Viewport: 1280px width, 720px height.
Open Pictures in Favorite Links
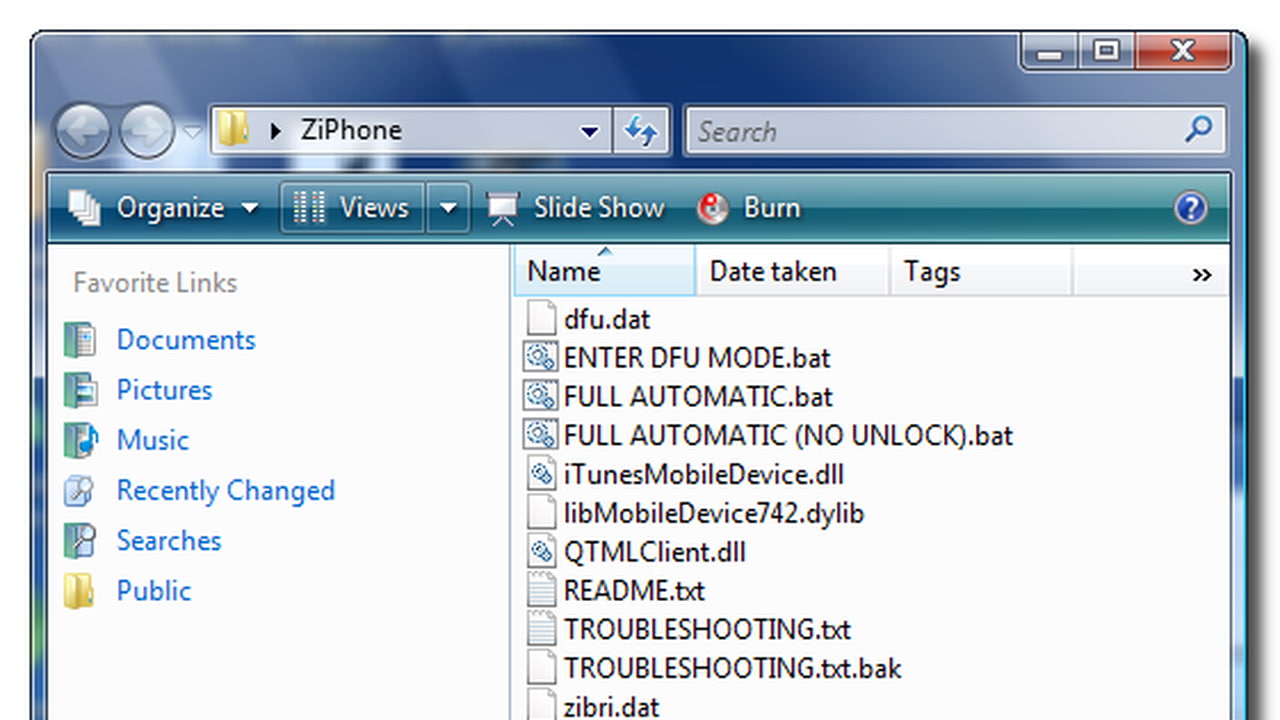pyautogui.click(x=165, y=390)
